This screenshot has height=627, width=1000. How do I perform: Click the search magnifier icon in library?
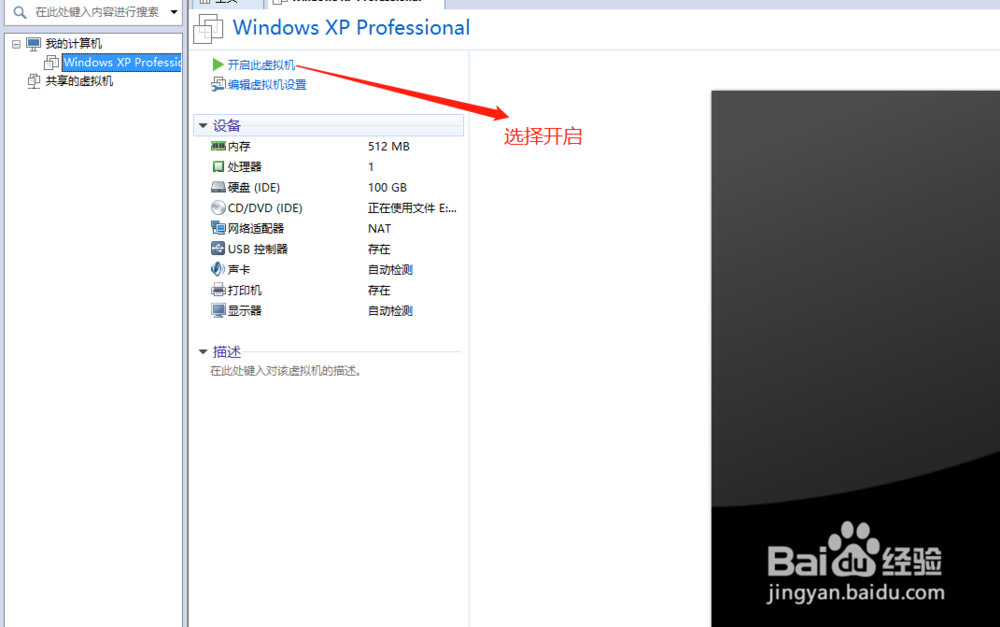coord(20,12)
